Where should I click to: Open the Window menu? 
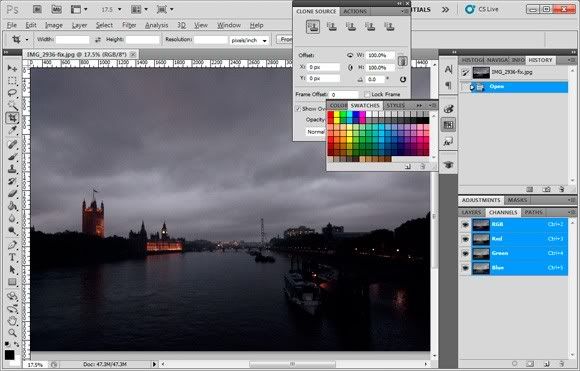[x=229, y=25]
